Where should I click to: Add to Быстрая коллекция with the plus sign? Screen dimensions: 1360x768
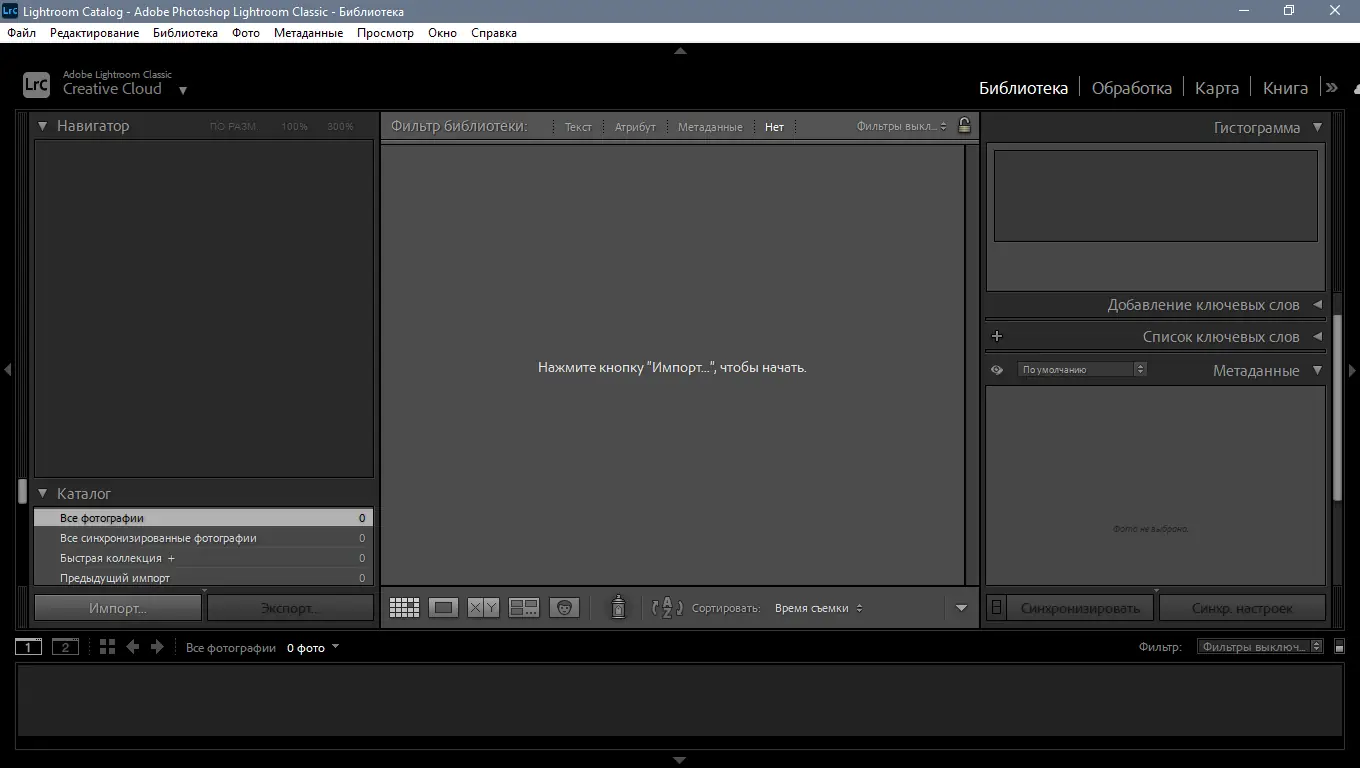(171, 558)
